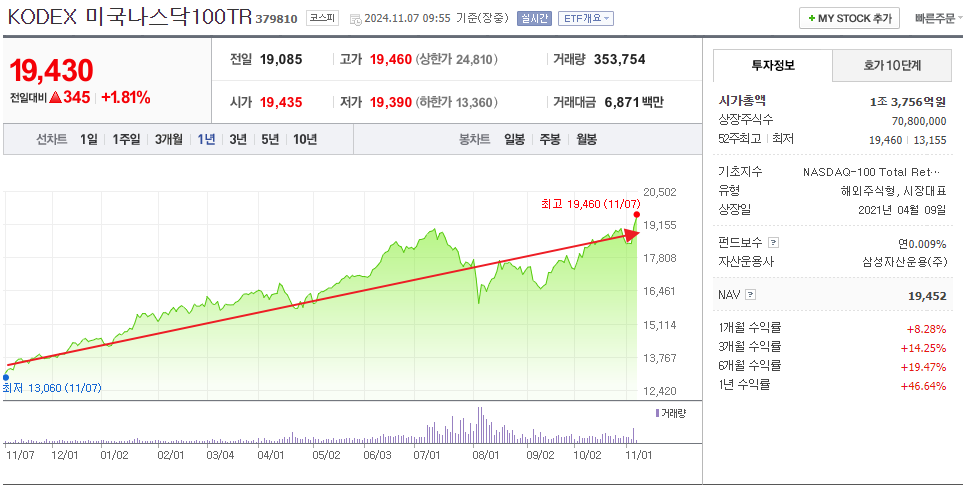Select the 3개월 line chart period

[x=168, y=139]
